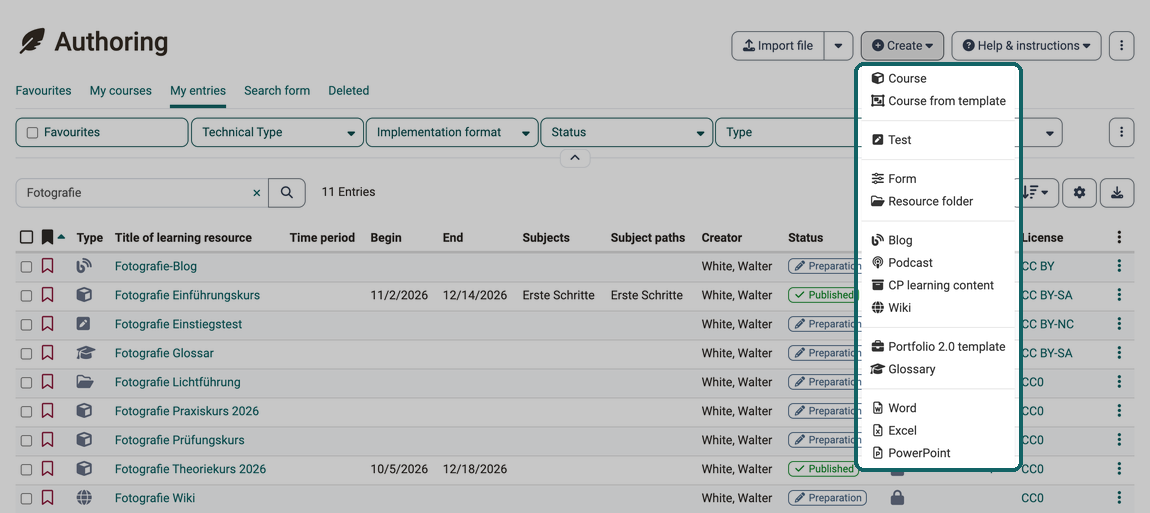Select Course from template entry
The image size is (1150, 513).
938,101
